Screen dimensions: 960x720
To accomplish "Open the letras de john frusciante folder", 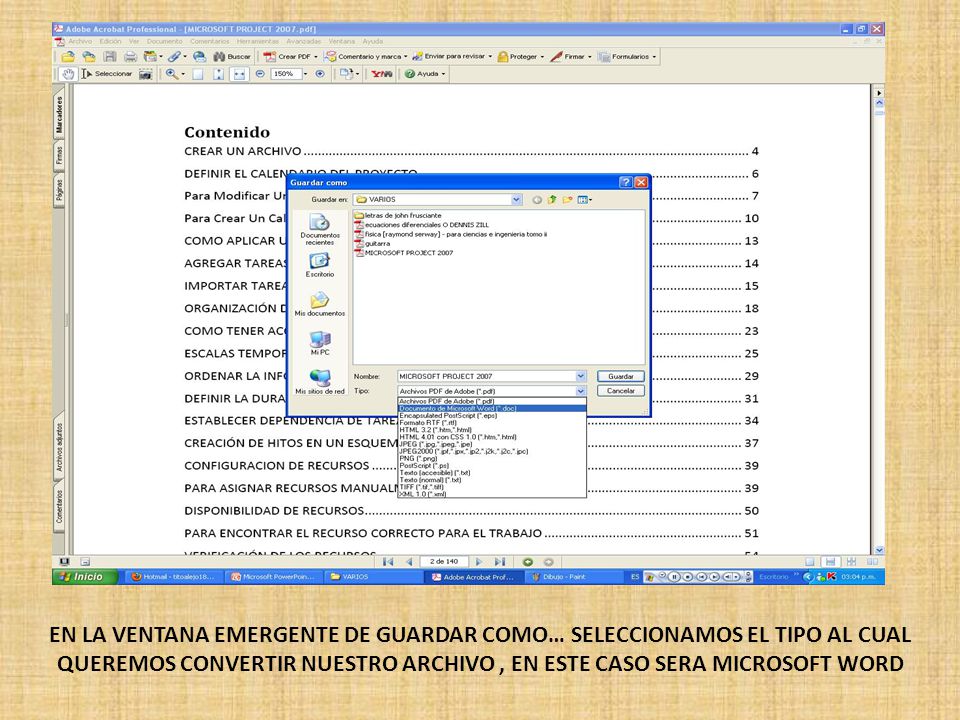I will 398,216.
